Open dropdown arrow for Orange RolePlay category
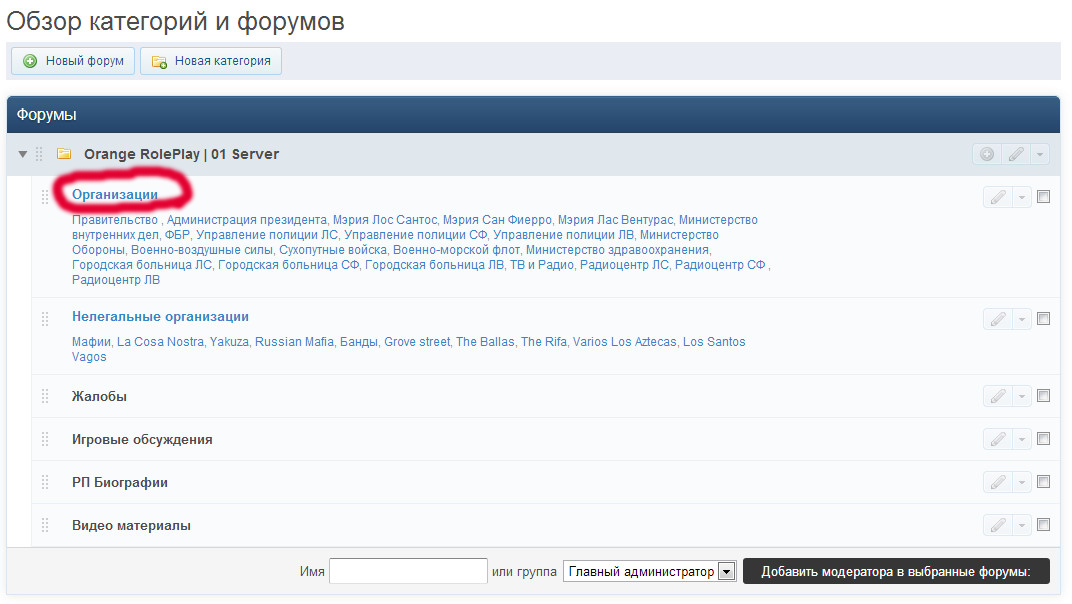The image size is (1072, 604). 1040,154
